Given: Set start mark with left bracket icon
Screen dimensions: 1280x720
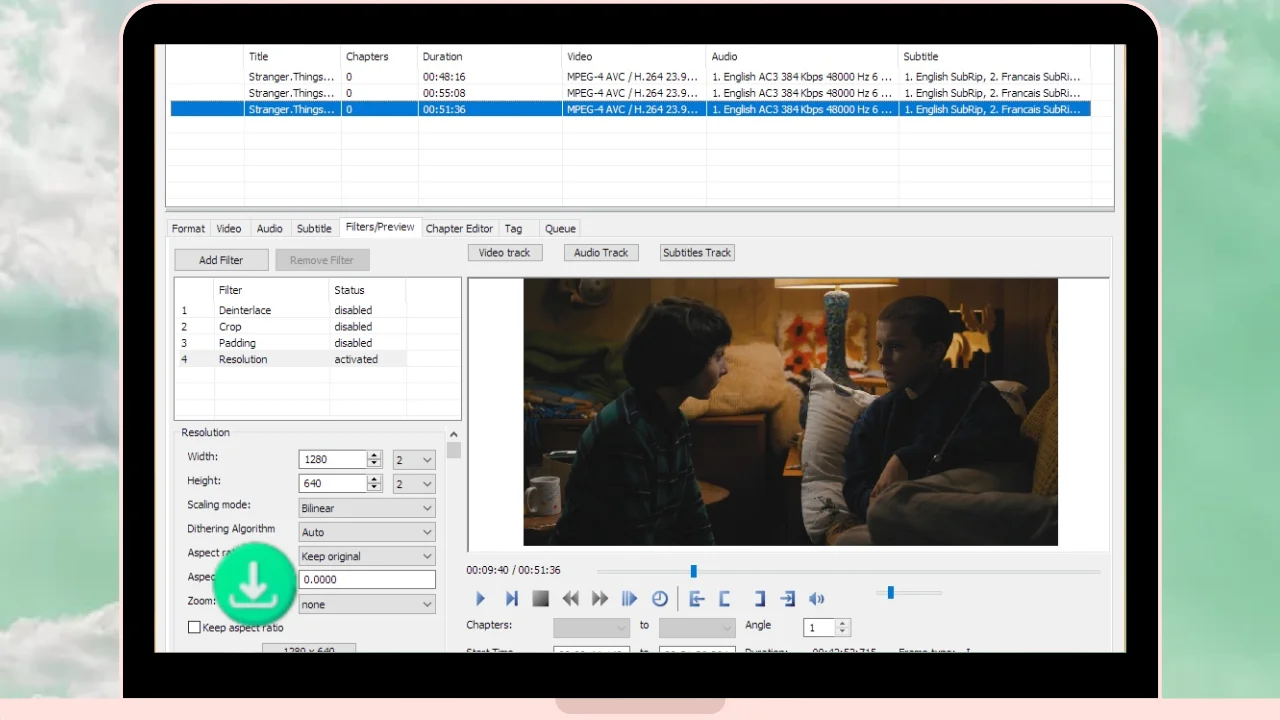Looking at the screenshot, I should click(725, 599).
